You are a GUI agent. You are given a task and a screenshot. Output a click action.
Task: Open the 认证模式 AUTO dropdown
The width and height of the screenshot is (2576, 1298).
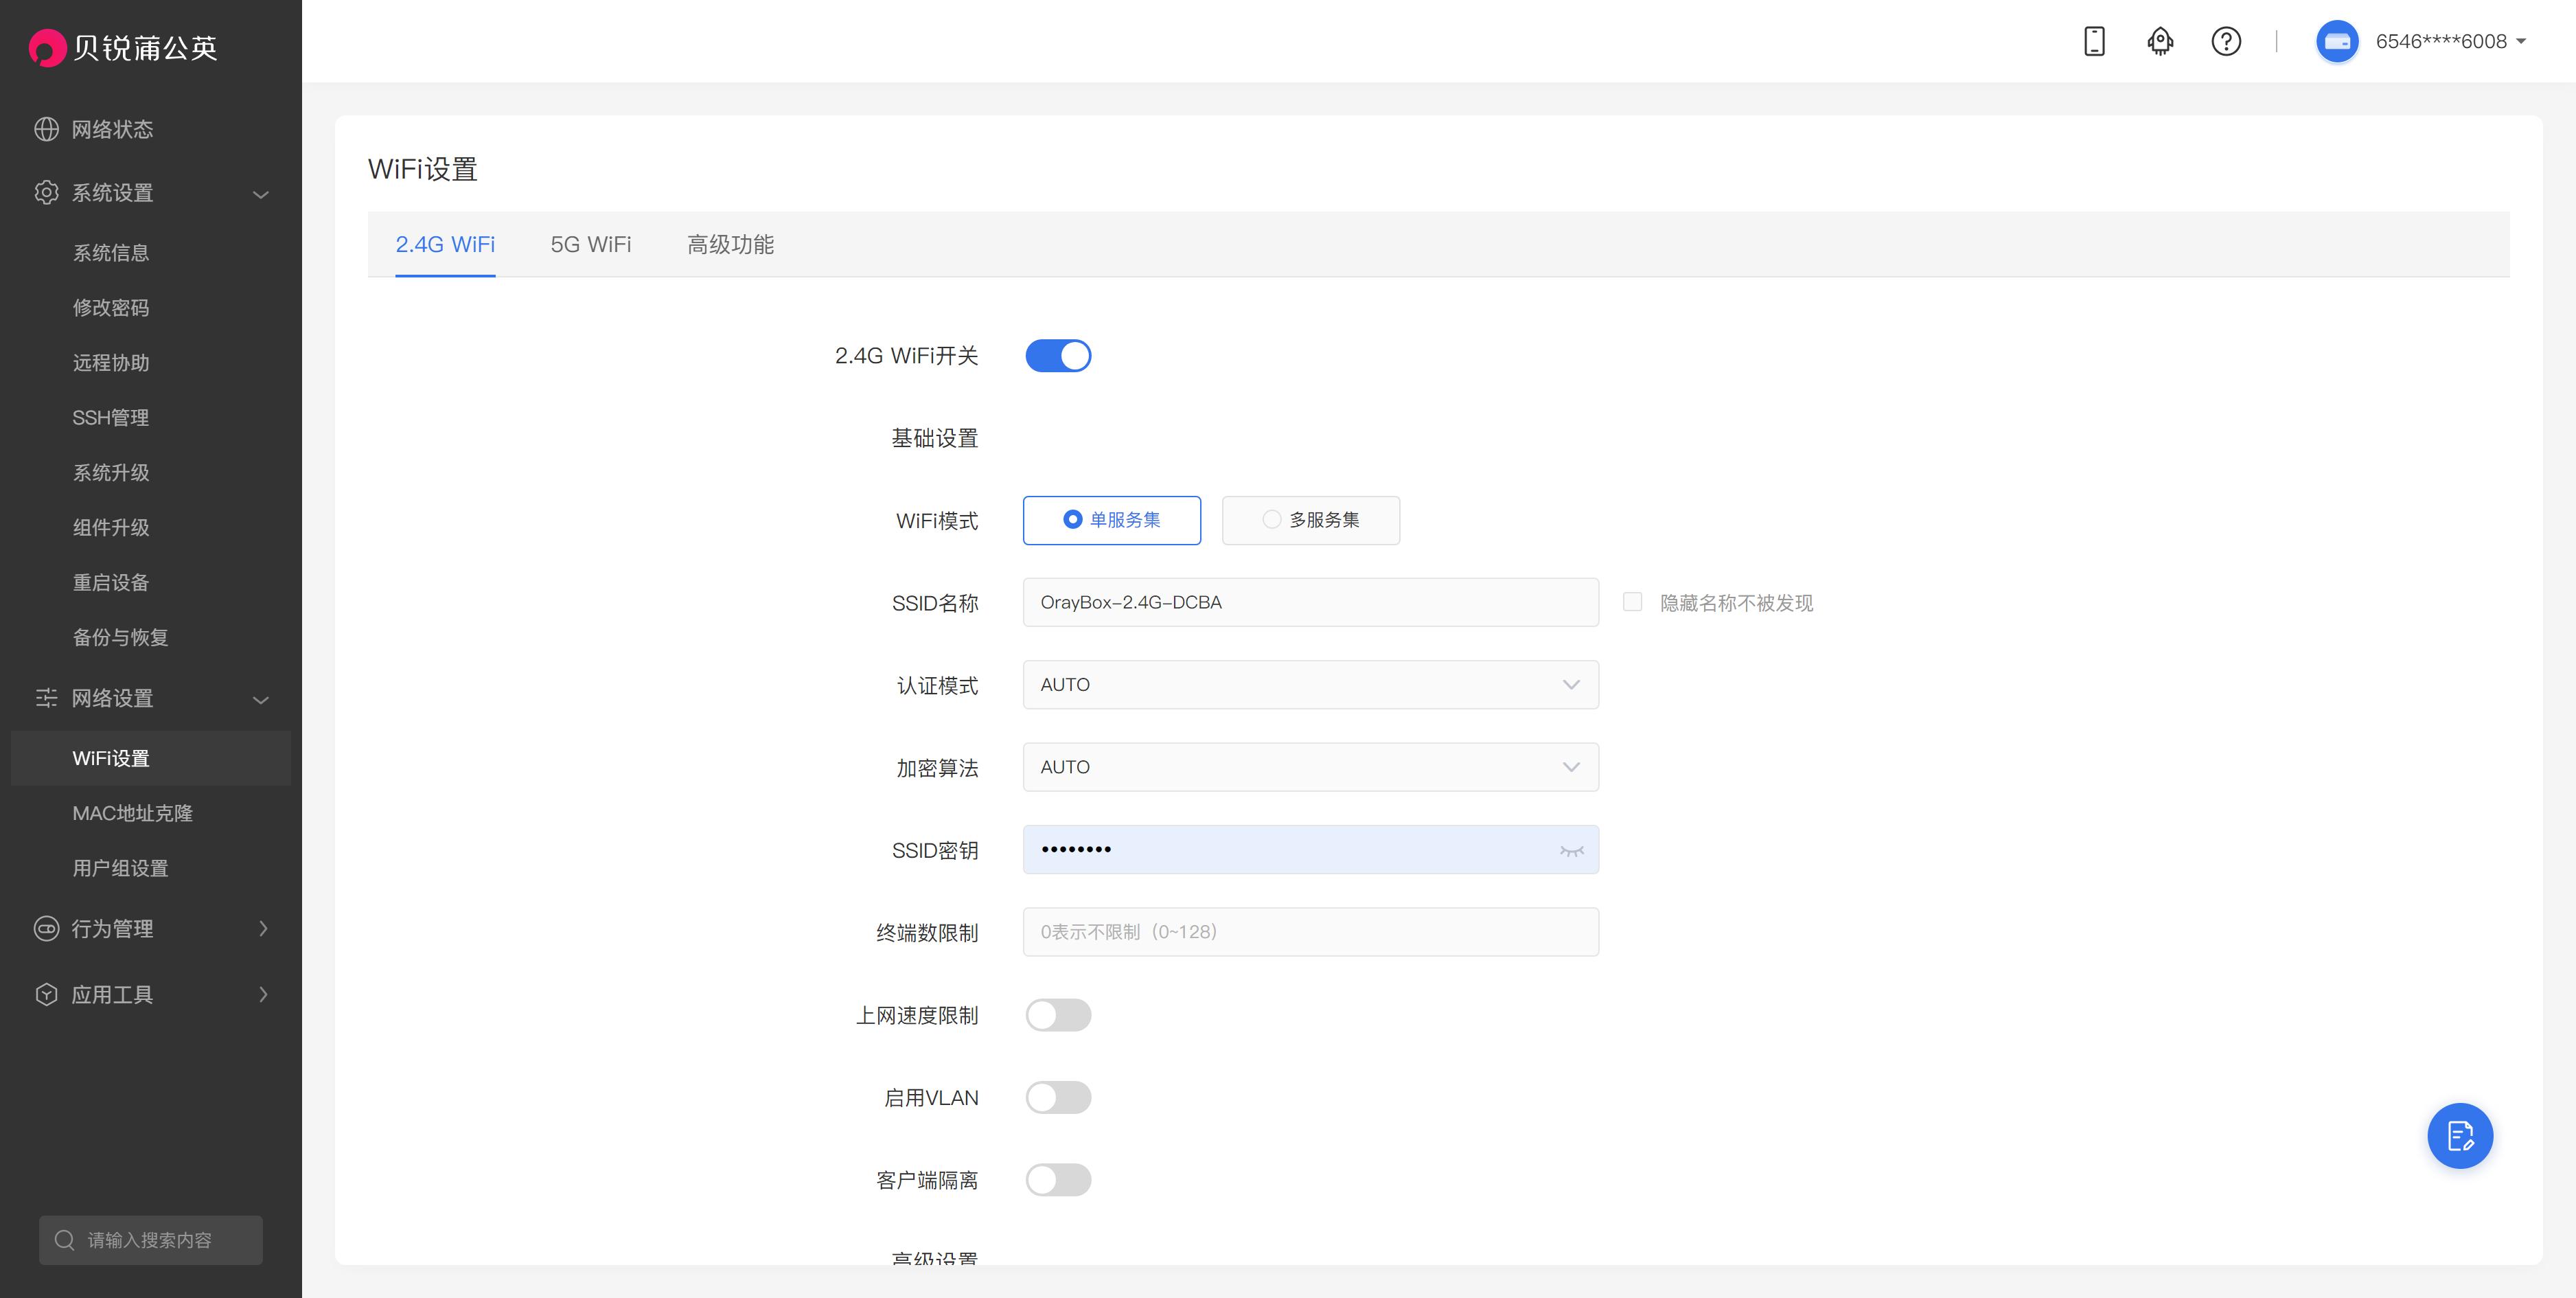pos(1571,685)
